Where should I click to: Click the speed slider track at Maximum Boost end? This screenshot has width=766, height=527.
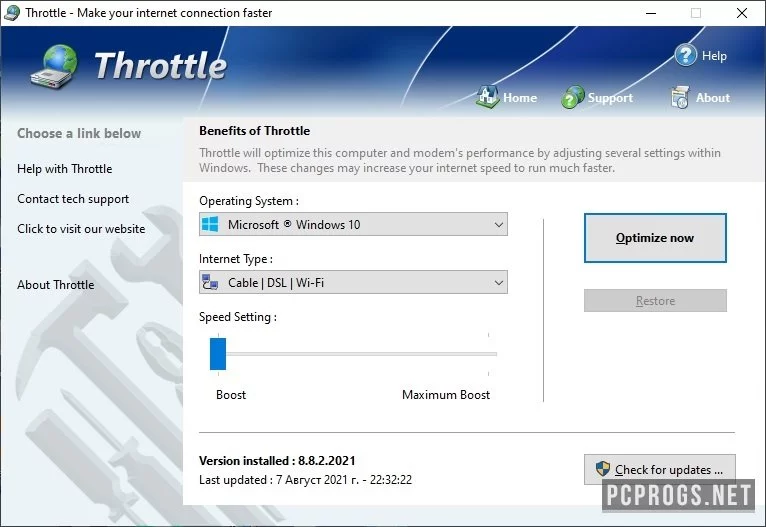click(489, 354)
